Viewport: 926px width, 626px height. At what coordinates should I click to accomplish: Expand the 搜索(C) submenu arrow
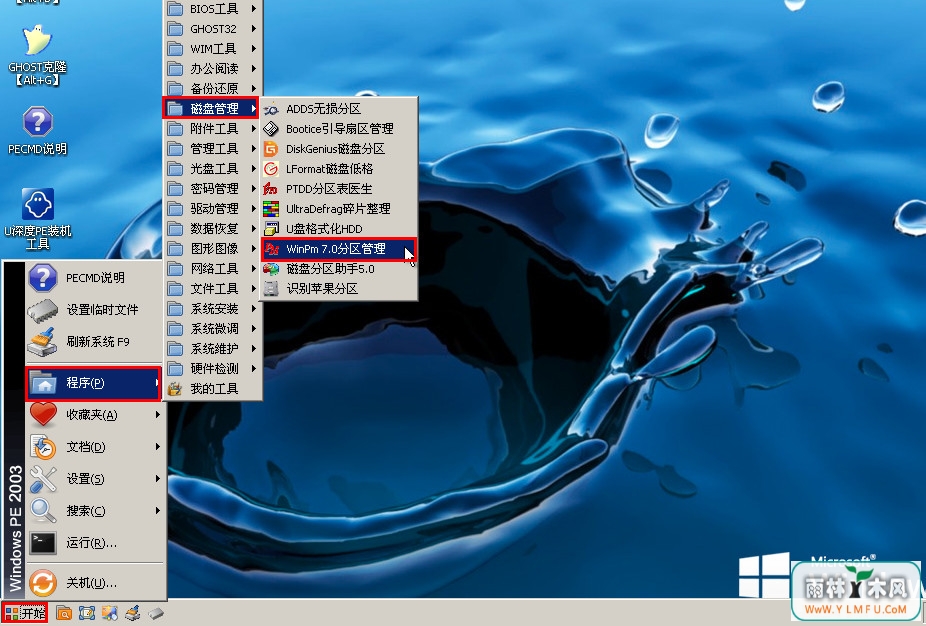click(158, 511)
